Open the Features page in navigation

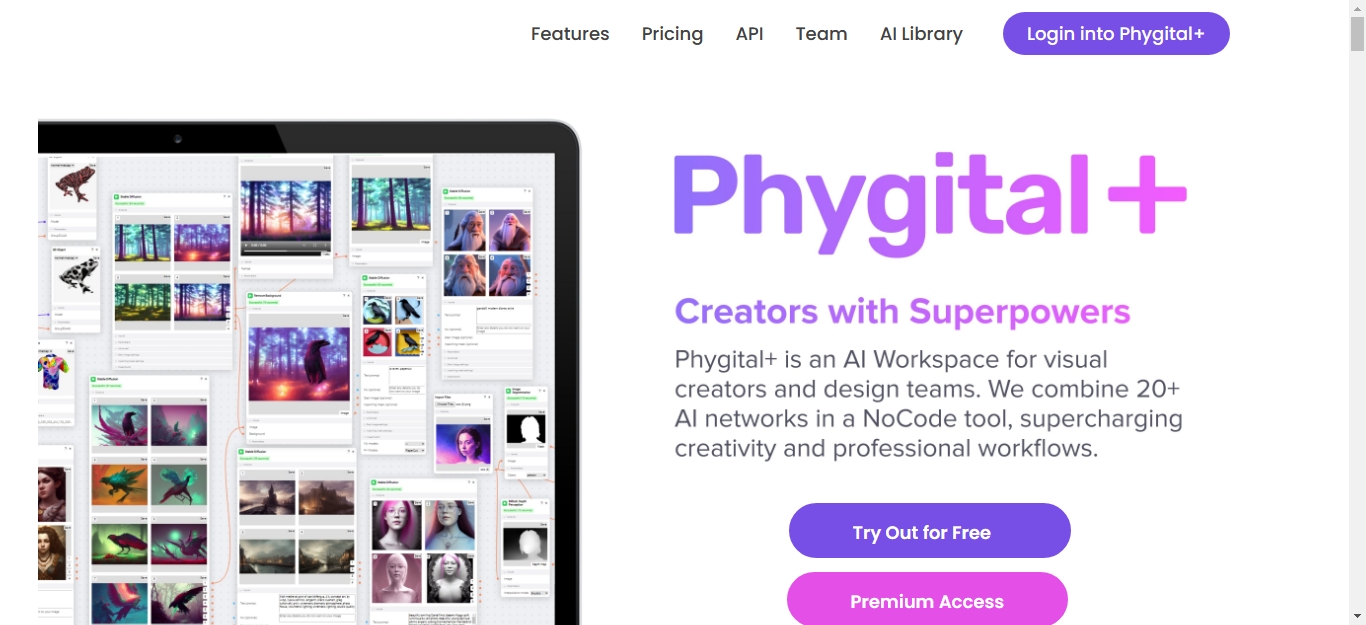pyautogui.click(x=570, y=34)
